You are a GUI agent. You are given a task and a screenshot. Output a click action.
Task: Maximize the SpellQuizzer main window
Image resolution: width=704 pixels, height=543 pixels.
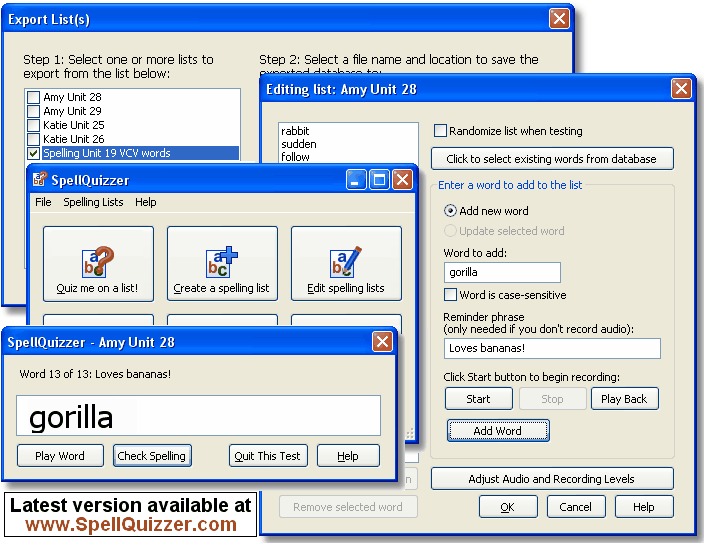379,180
